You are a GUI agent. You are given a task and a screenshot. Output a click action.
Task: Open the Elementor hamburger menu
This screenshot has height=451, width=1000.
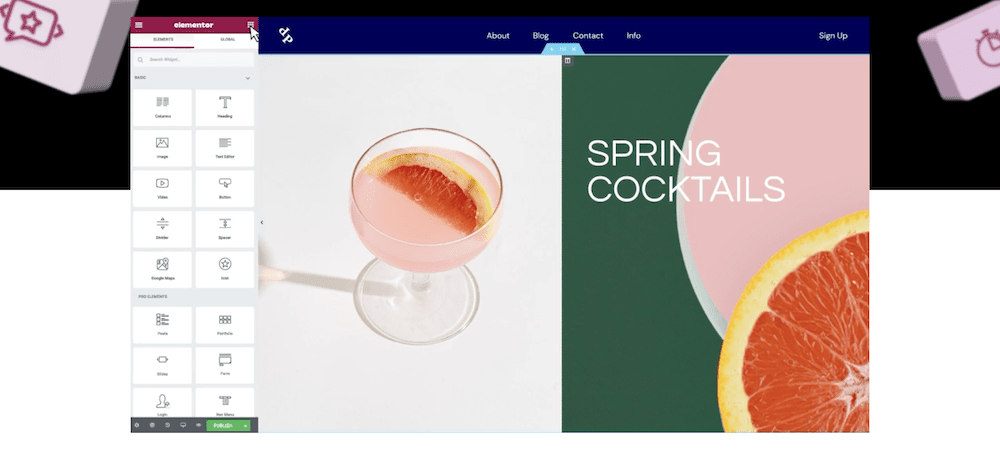tap(138, 25)
